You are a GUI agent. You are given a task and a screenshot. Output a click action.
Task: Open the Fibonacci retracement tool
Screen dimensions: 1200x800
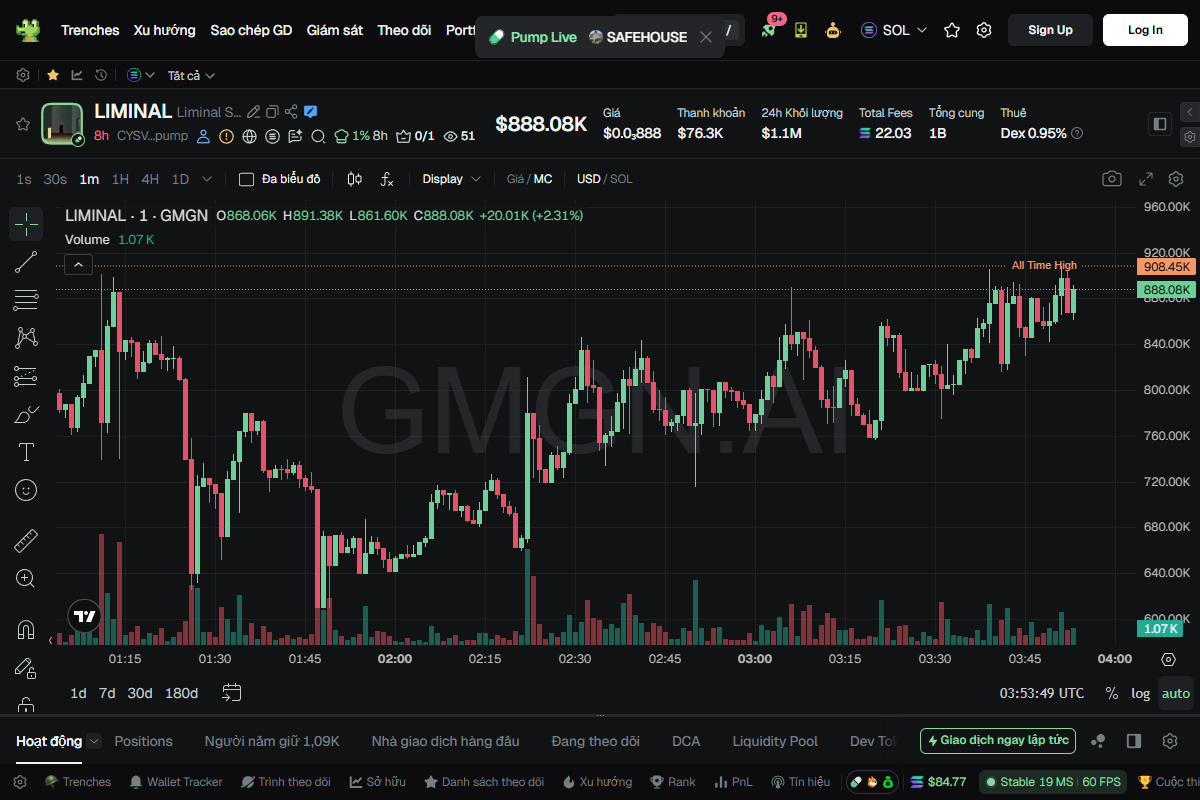[x=26, y=300]
